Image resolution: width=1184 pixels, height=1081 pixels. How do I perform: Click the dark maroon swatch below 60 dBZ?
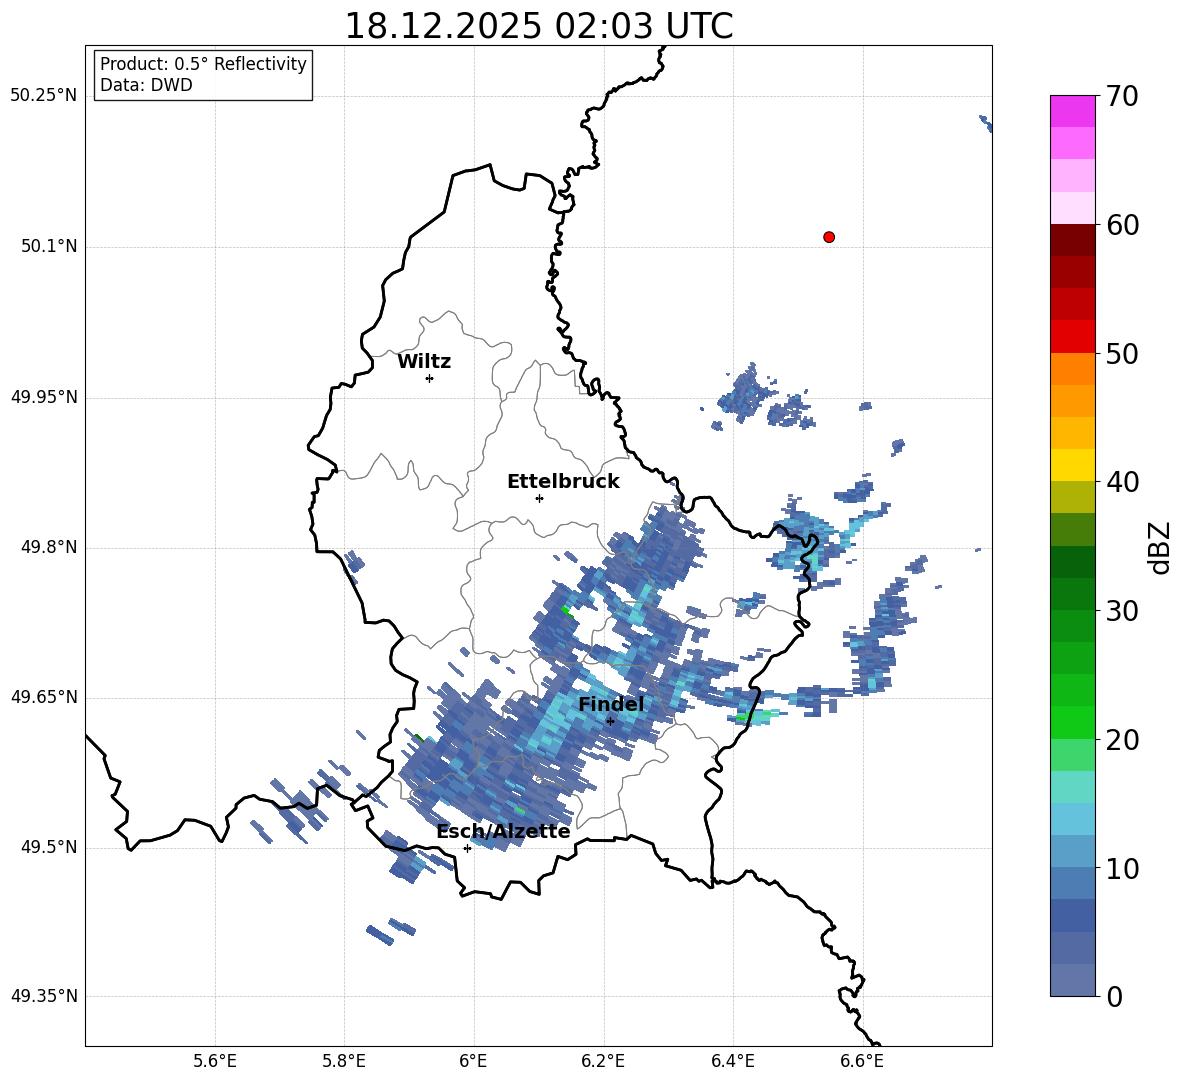(1072, 240)
